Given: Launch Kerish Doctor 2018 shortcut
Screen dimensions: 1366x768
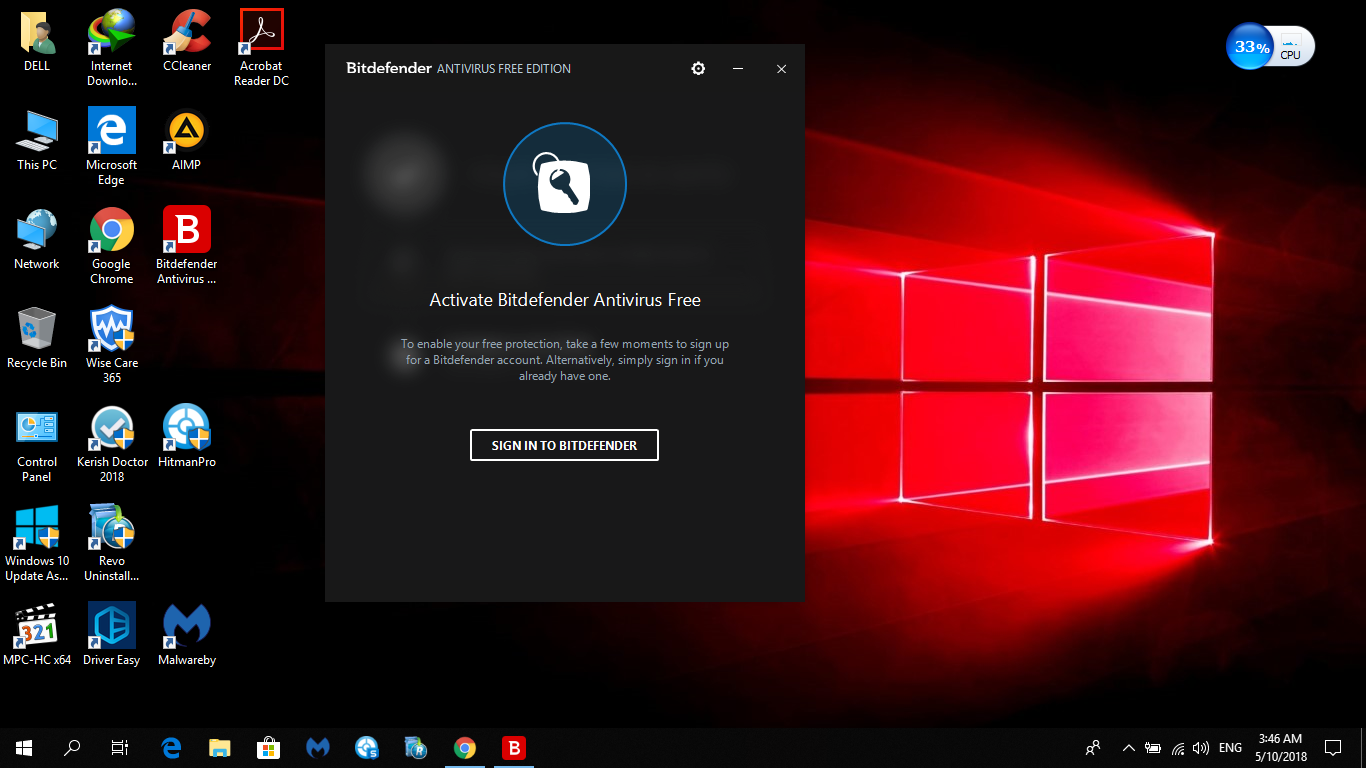Looking at the screenshot, I should (x=112, y=444).
